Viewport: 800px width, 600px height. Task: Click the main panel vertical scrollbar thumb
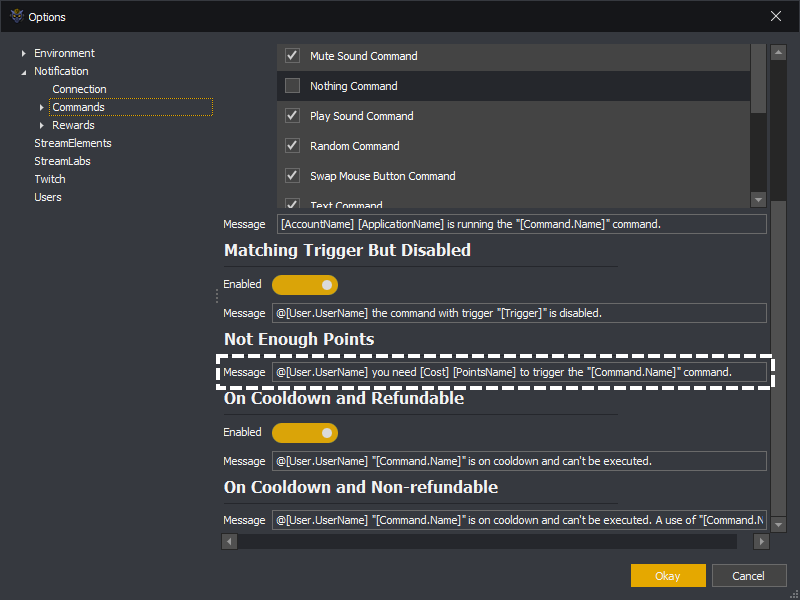pos(778,358)
